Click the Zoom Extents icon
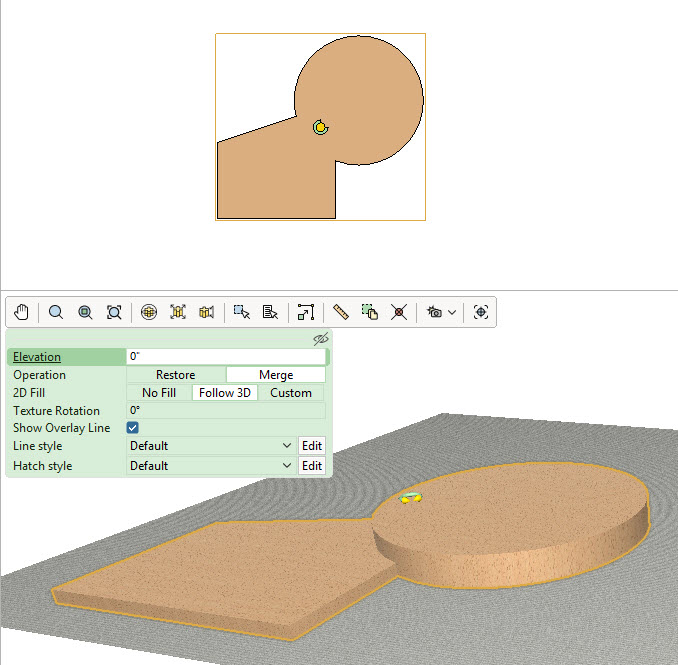The height and width of the screenshot is (665, 678). (x=114, y=312)
